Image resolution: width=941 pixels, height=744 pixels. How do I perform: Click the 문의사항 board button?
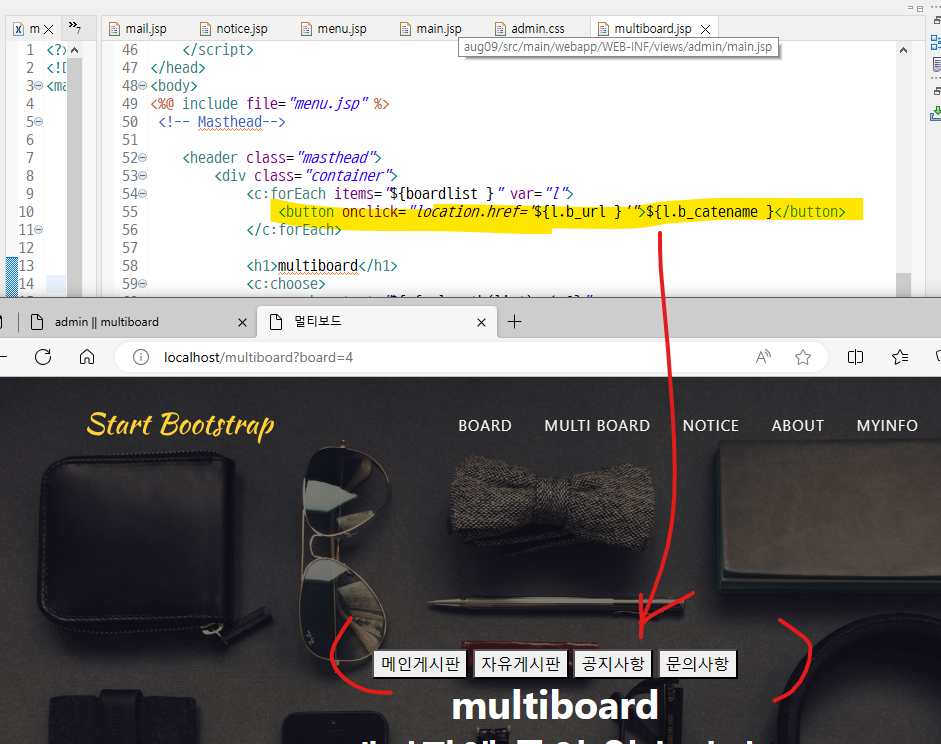tap(698, 664)
